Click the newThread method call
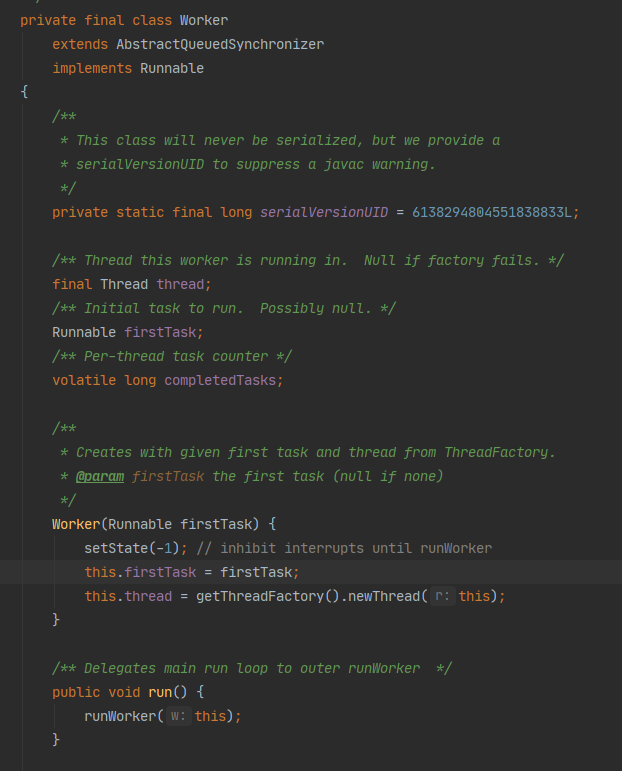The height and width of the screenshot is (771, 622). (387, 596)
